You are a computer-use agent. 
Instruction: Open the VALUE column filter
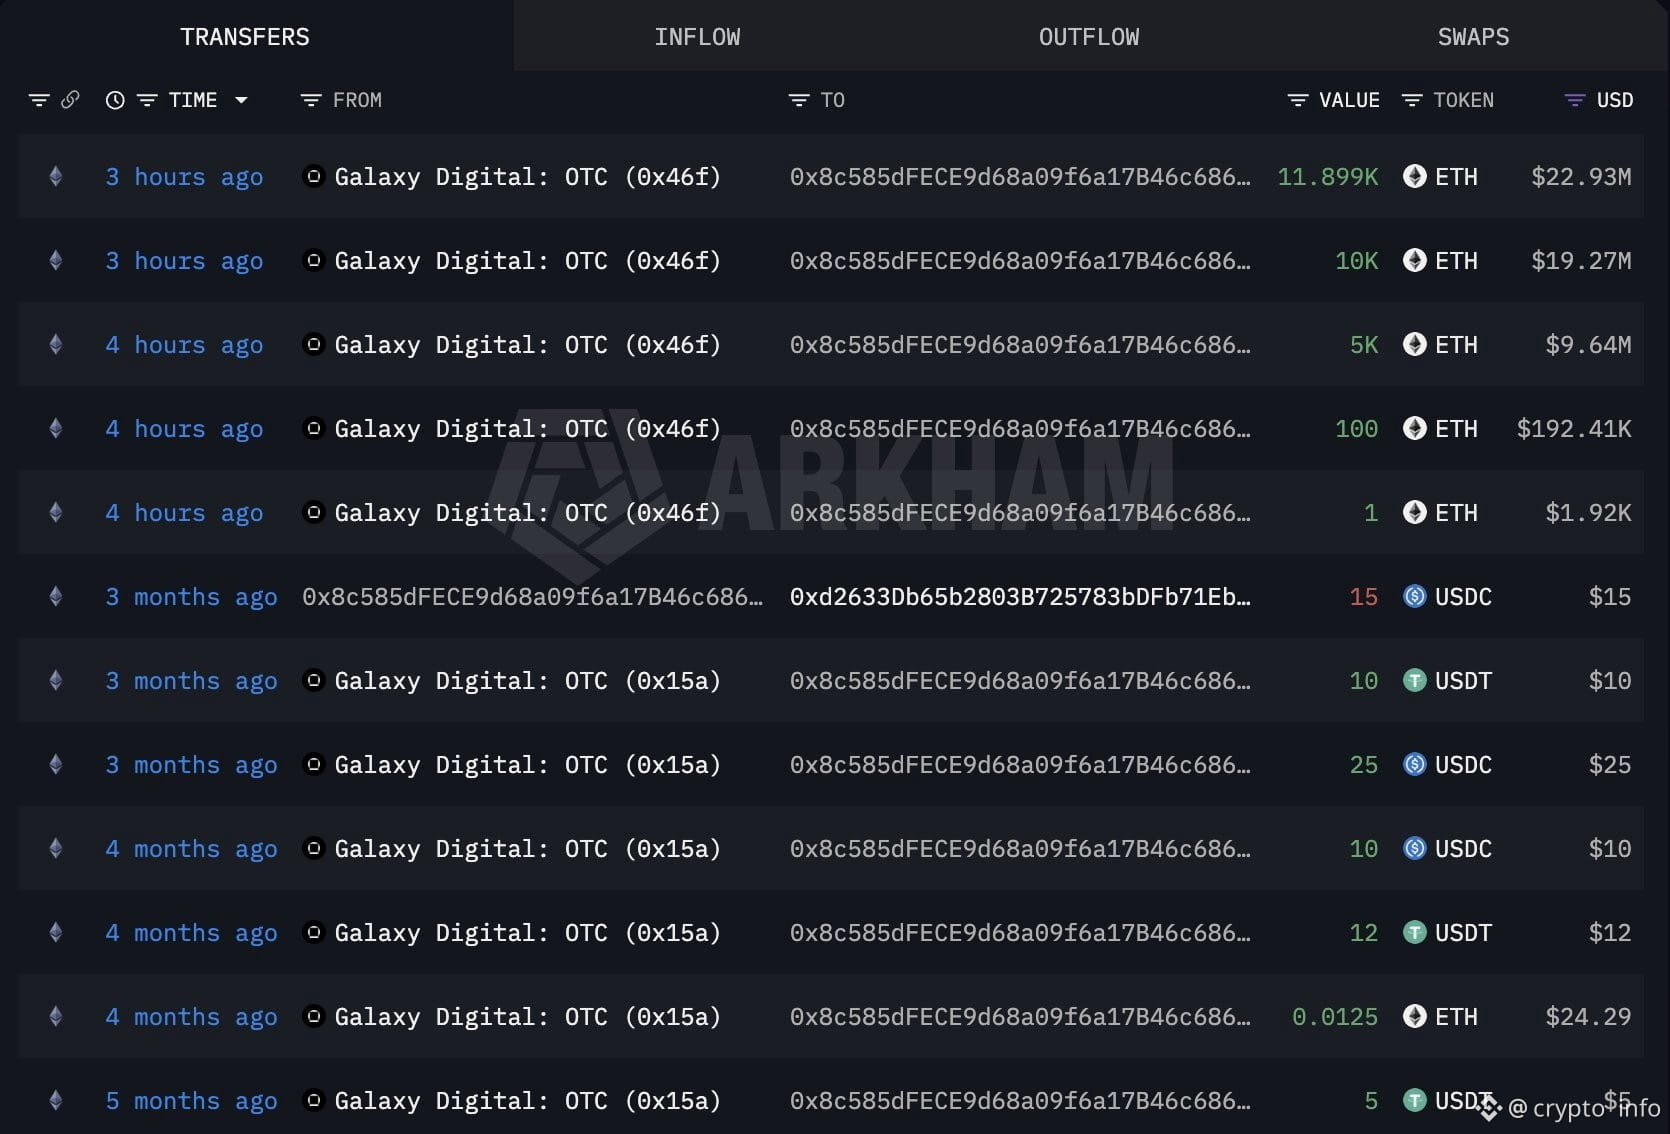pyautogui.click(x=1298, y=100)
